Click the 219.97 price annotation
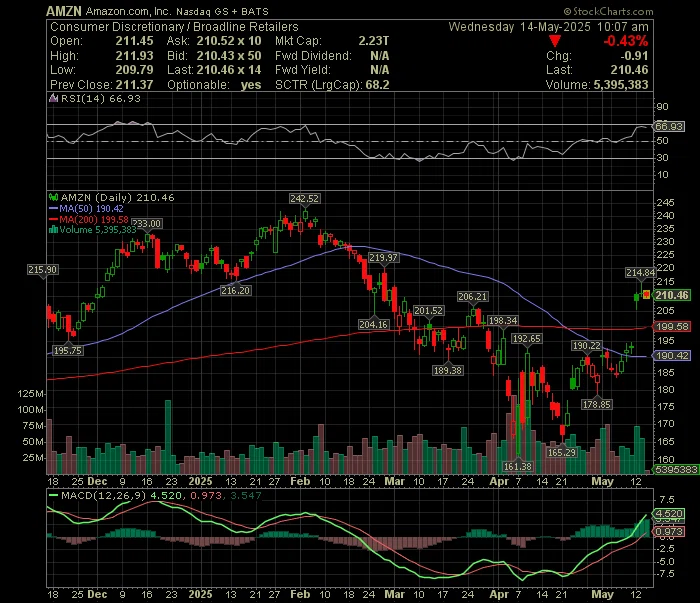Image resolution: width=700 pixels, height=603 pixels. pos(383,258)
